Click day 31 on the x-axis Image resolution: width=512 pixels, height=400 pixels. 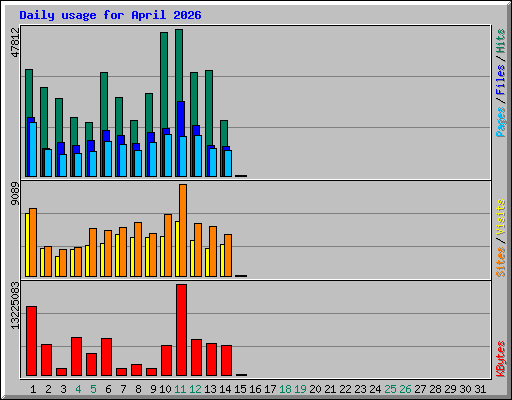[480, 389]
